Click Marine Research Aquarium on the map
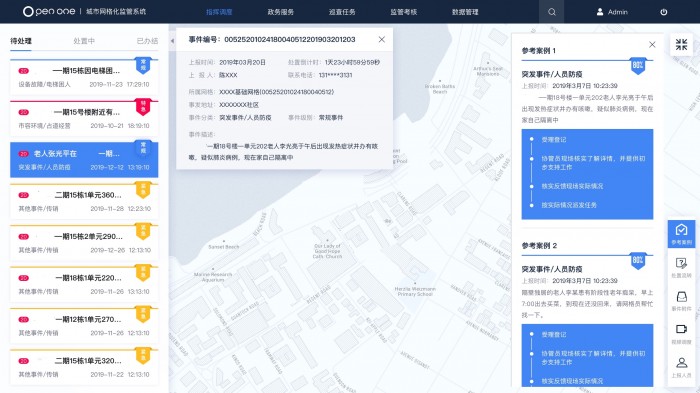The image size is (700, 393). click(213, 277)
